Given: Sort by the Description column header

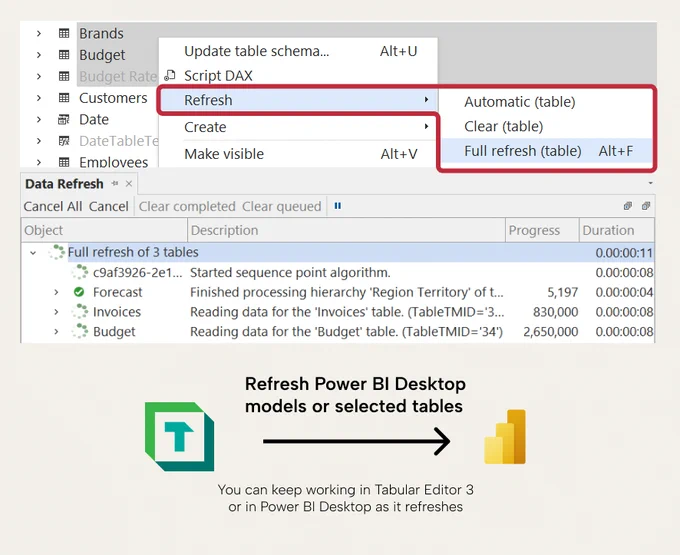Looking at the screenshot, I should pyautogui.click(x=347, y=230).
